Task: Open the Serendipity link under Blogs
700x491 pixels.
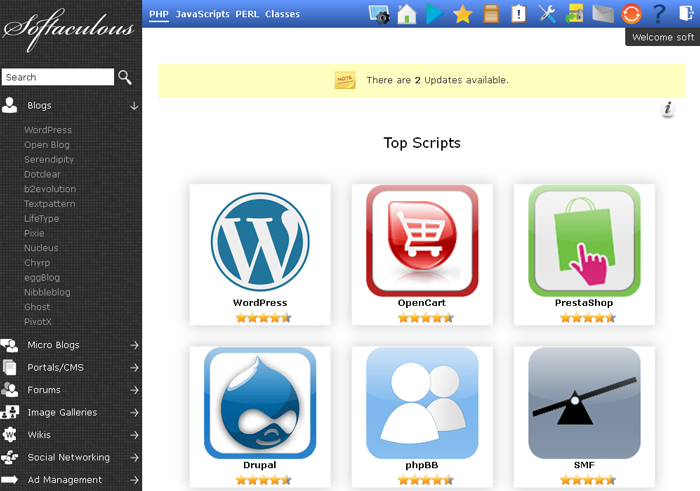Action: (x=49, y=160)
